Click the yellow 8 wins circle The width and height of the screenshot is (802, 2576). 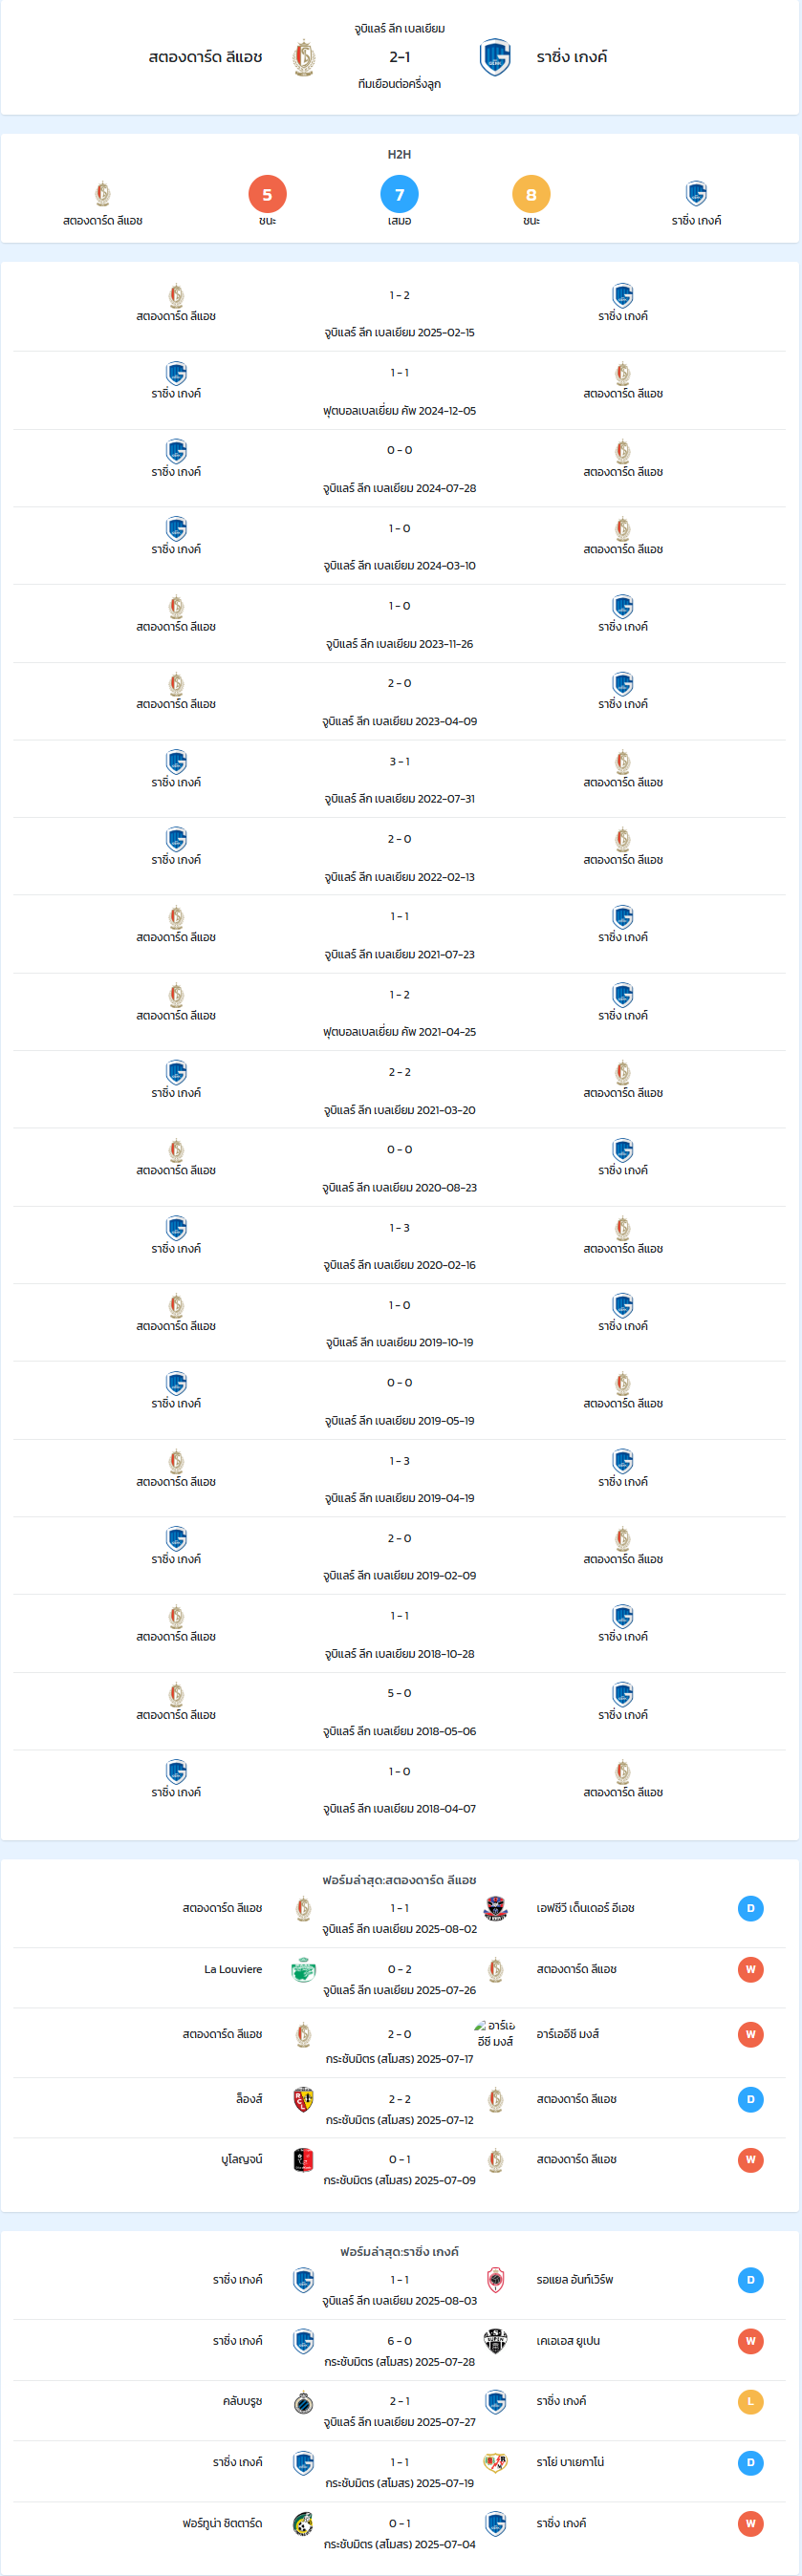531,194
